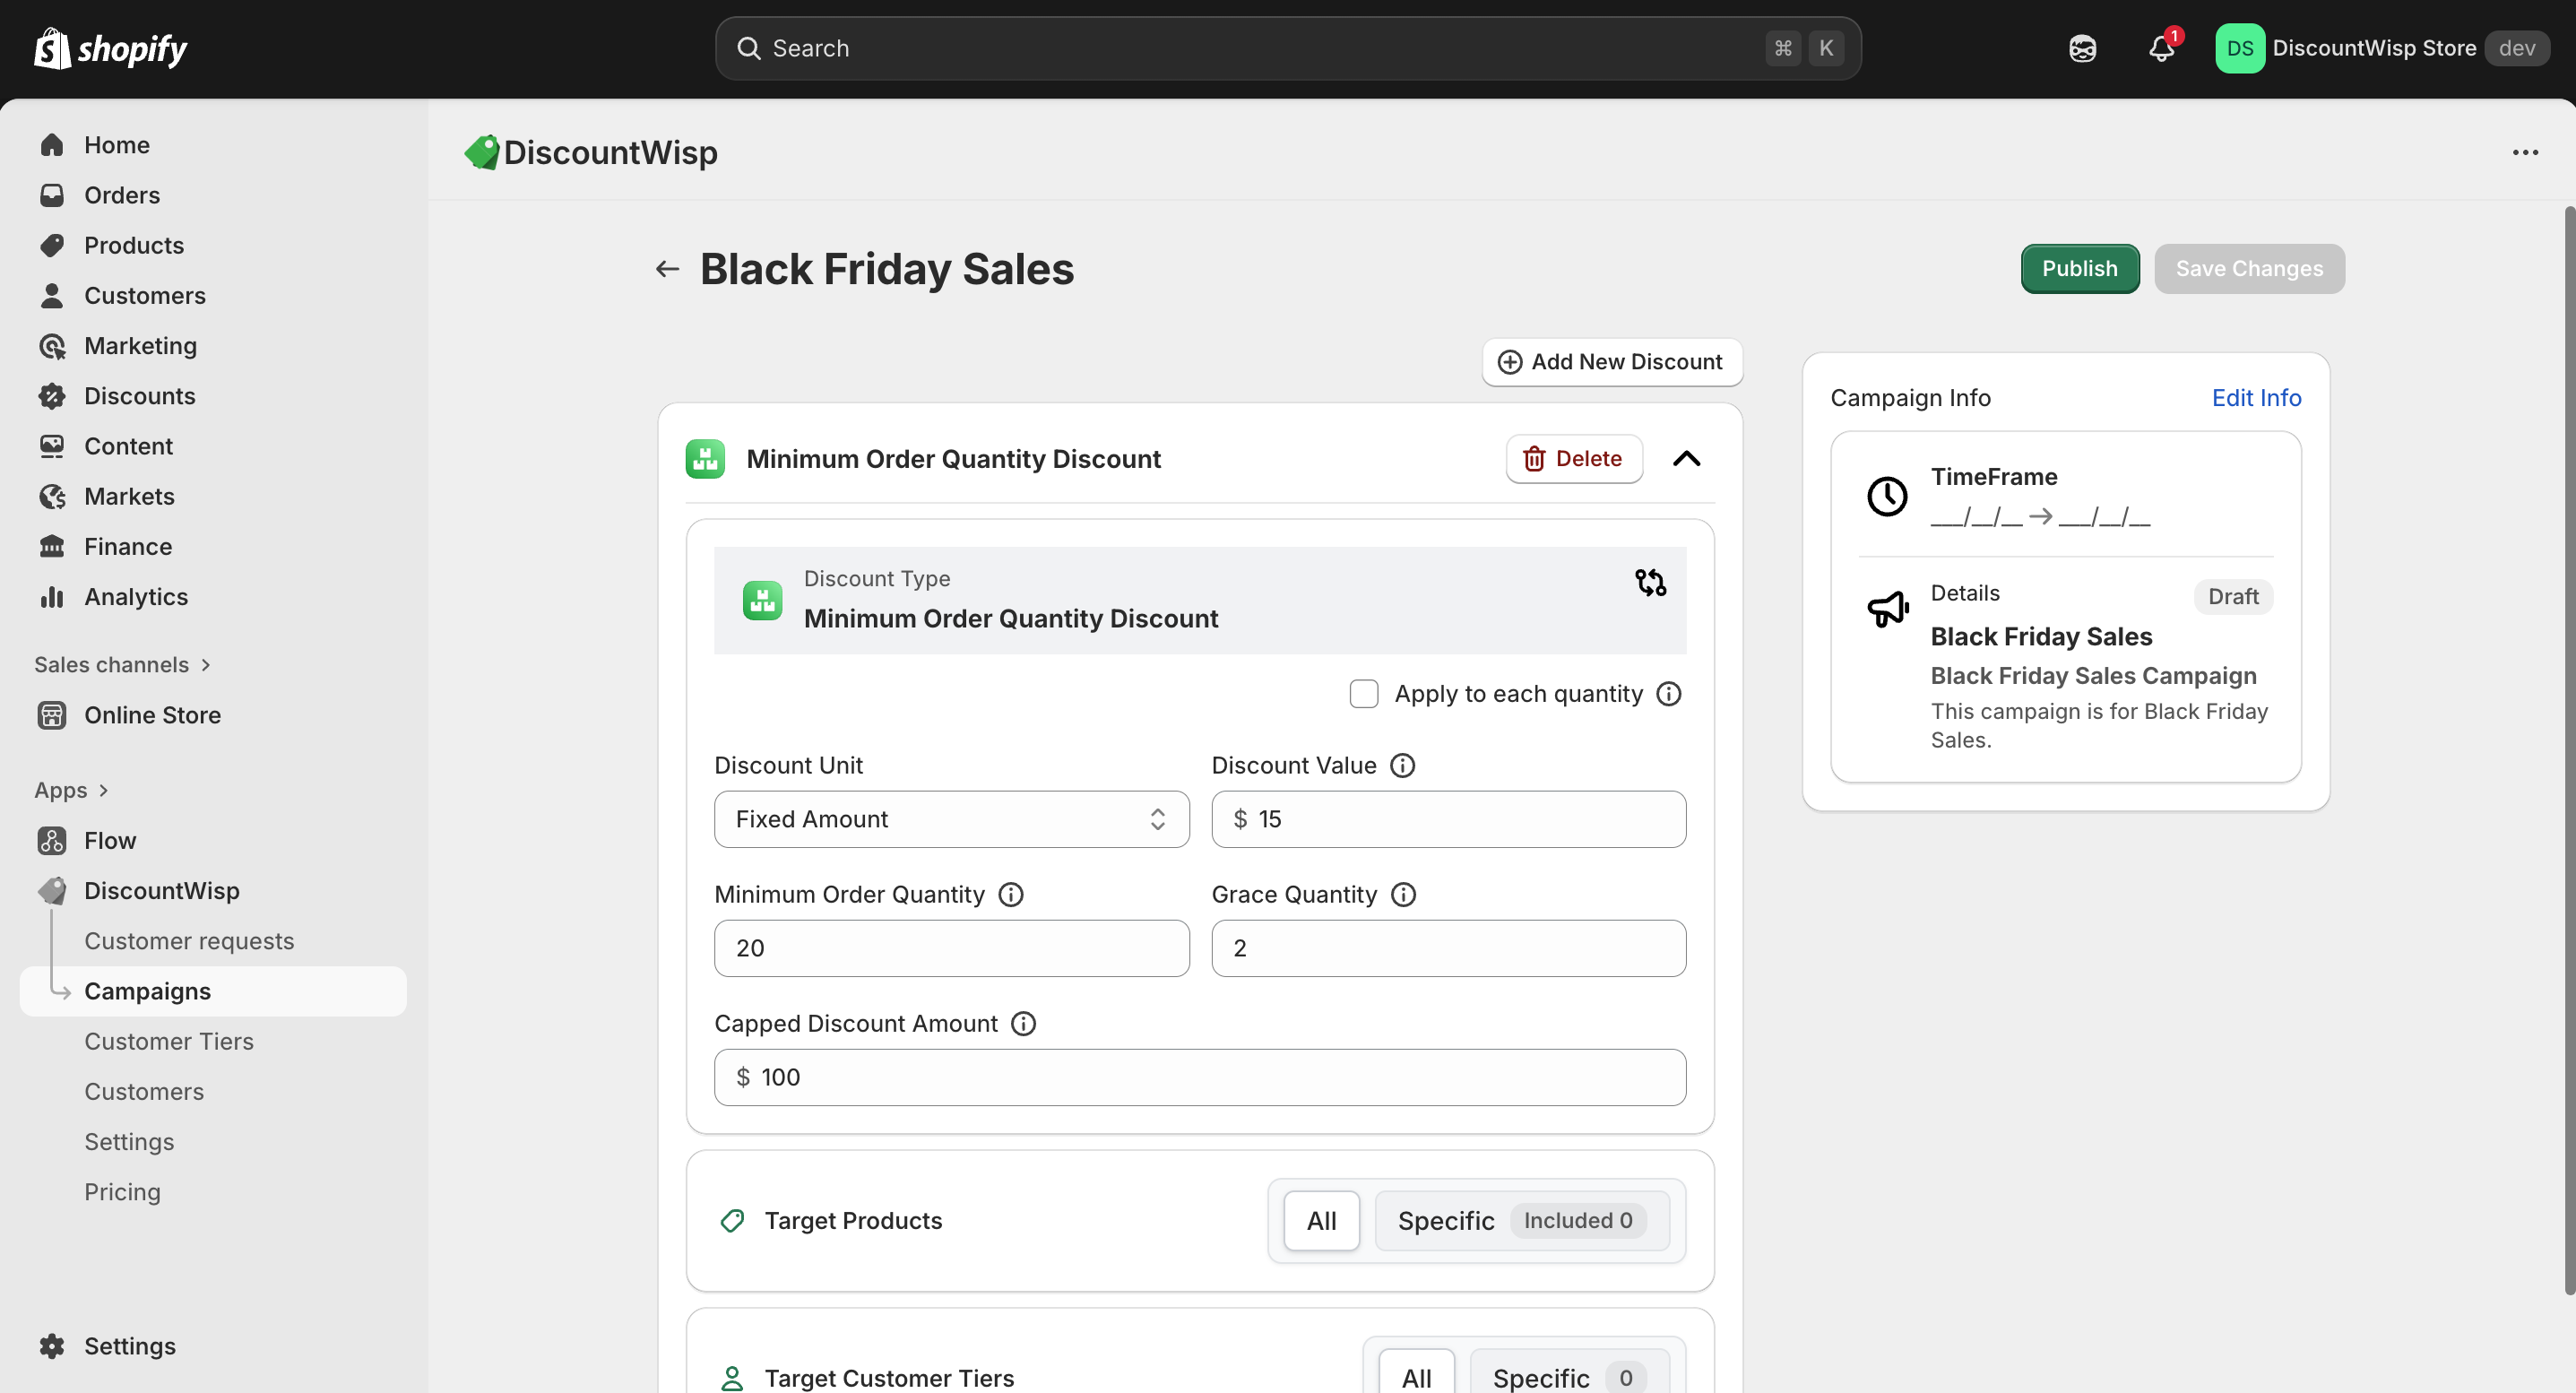Viewport: 2576px width, 1393px height.
Task: Click the swap discount type icon
Action: [x=1650, y=582]
